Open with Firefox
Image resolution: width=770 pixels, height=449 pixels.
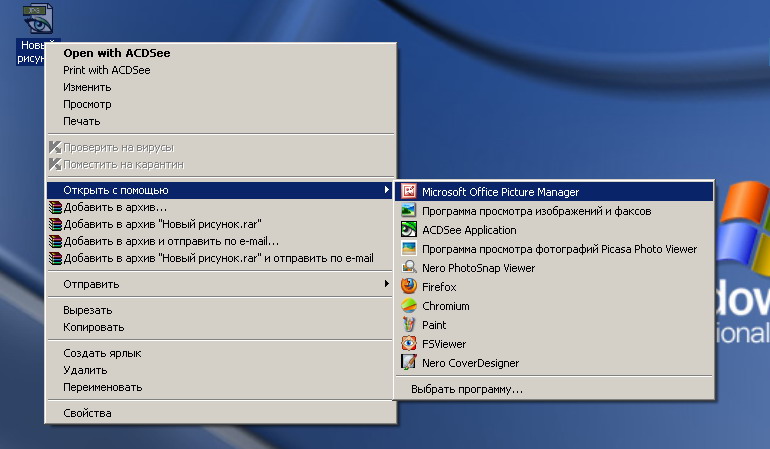tap(554, 287)
